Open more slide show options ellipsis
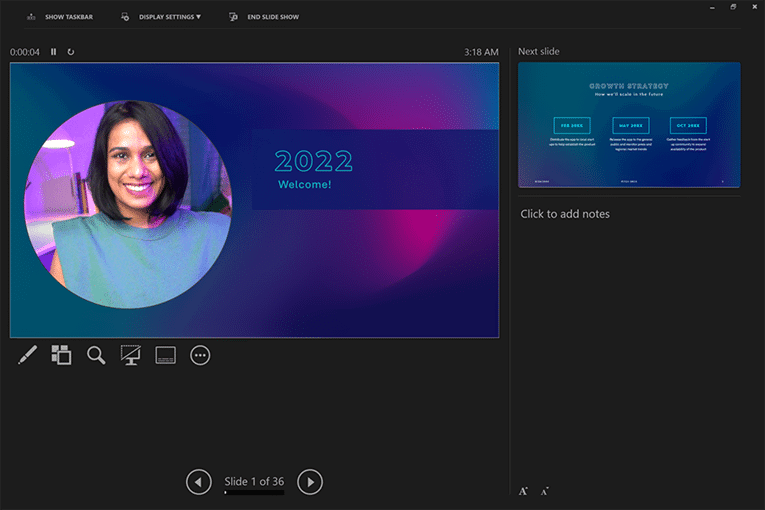Image resolution: width=765 pixels, height=510 pixels. 200,355
